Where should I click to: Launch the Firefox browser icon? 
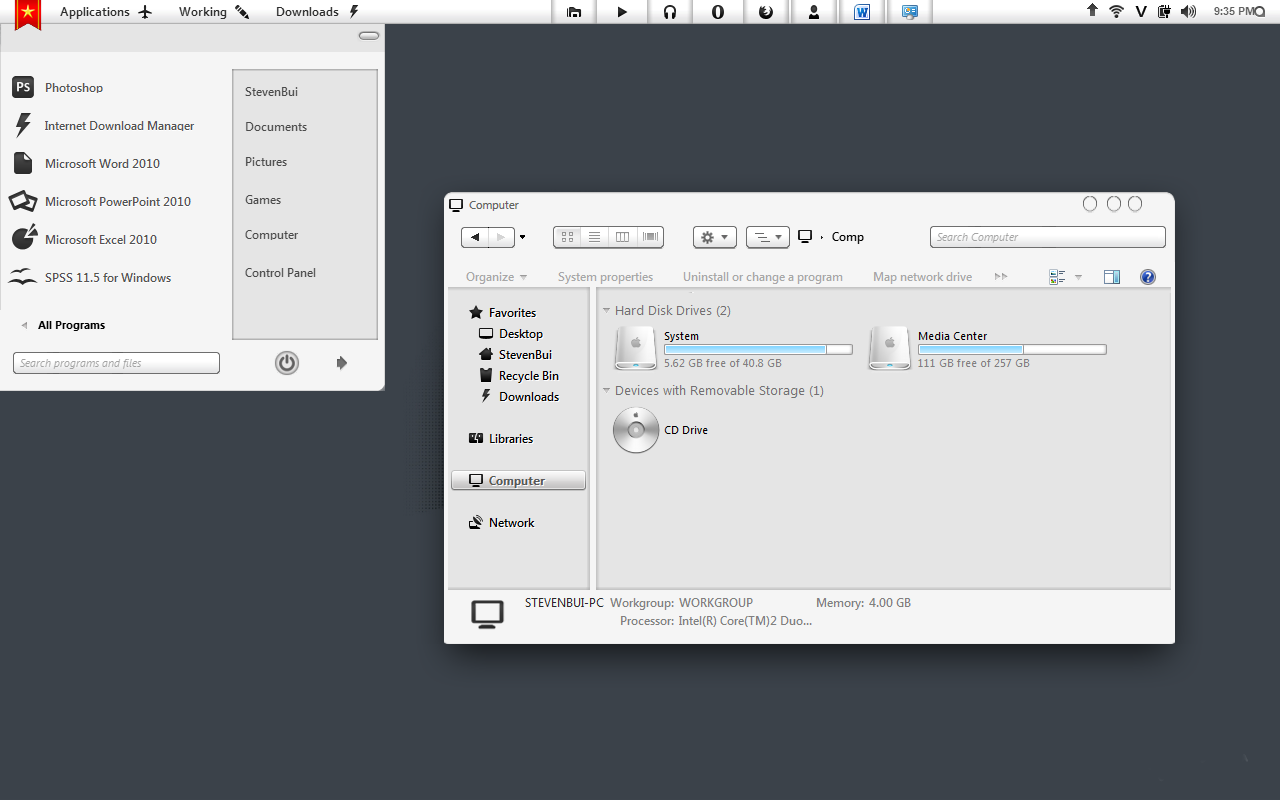[766, 12]
